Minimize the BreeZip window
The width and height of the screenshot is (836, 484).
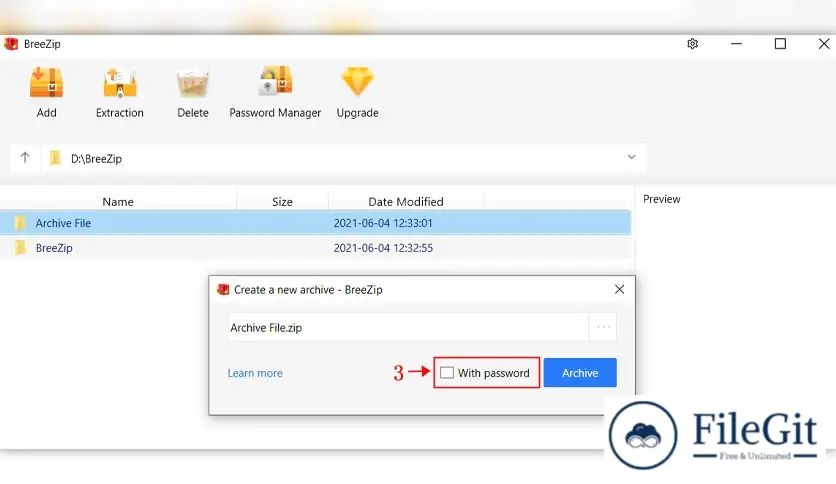tap(736, 44)
